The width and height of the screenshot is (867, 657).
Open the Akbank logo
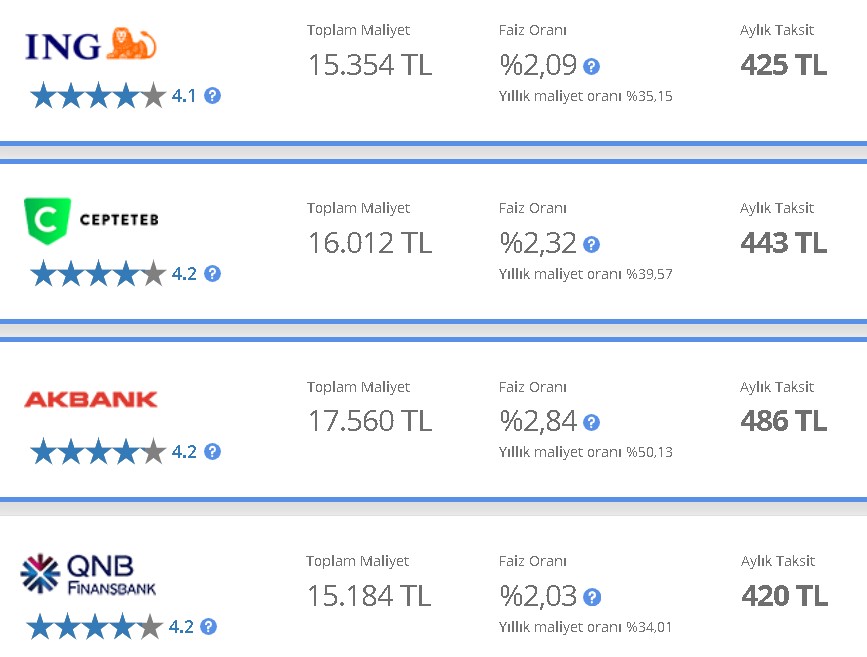coord(91,399)
